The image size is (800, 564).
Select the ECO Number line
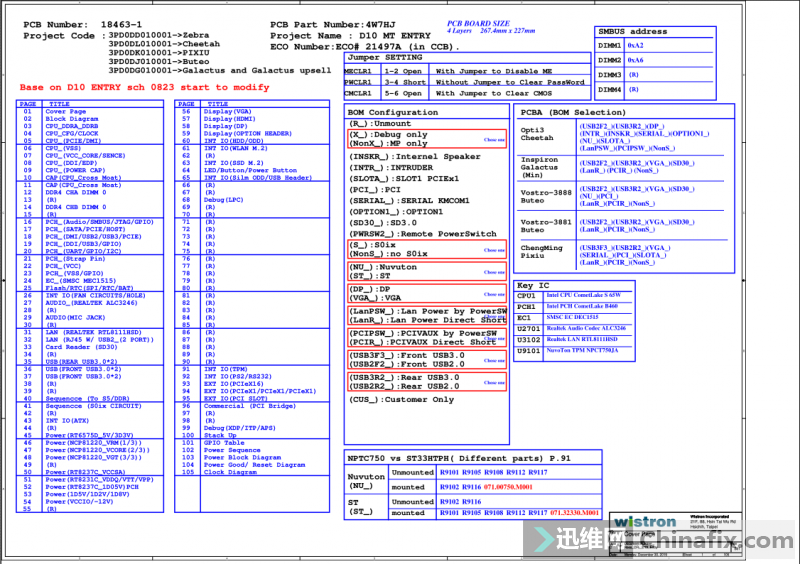coord(365,47)
